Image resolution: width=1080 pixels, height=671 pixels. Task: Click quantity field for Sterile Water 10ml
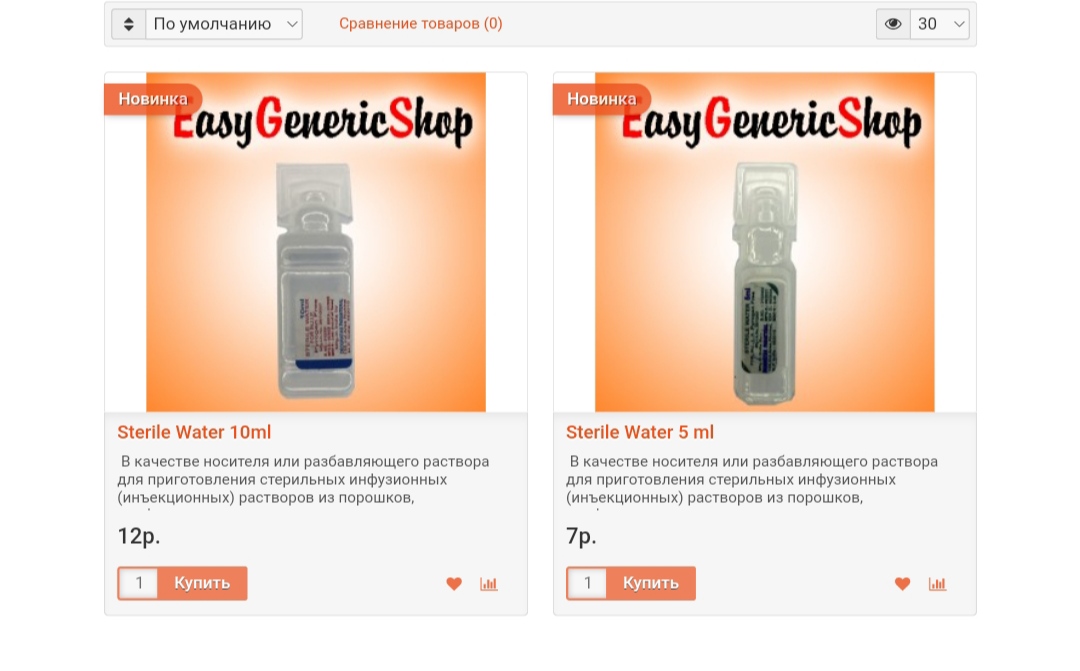click(x=139, y=583)
